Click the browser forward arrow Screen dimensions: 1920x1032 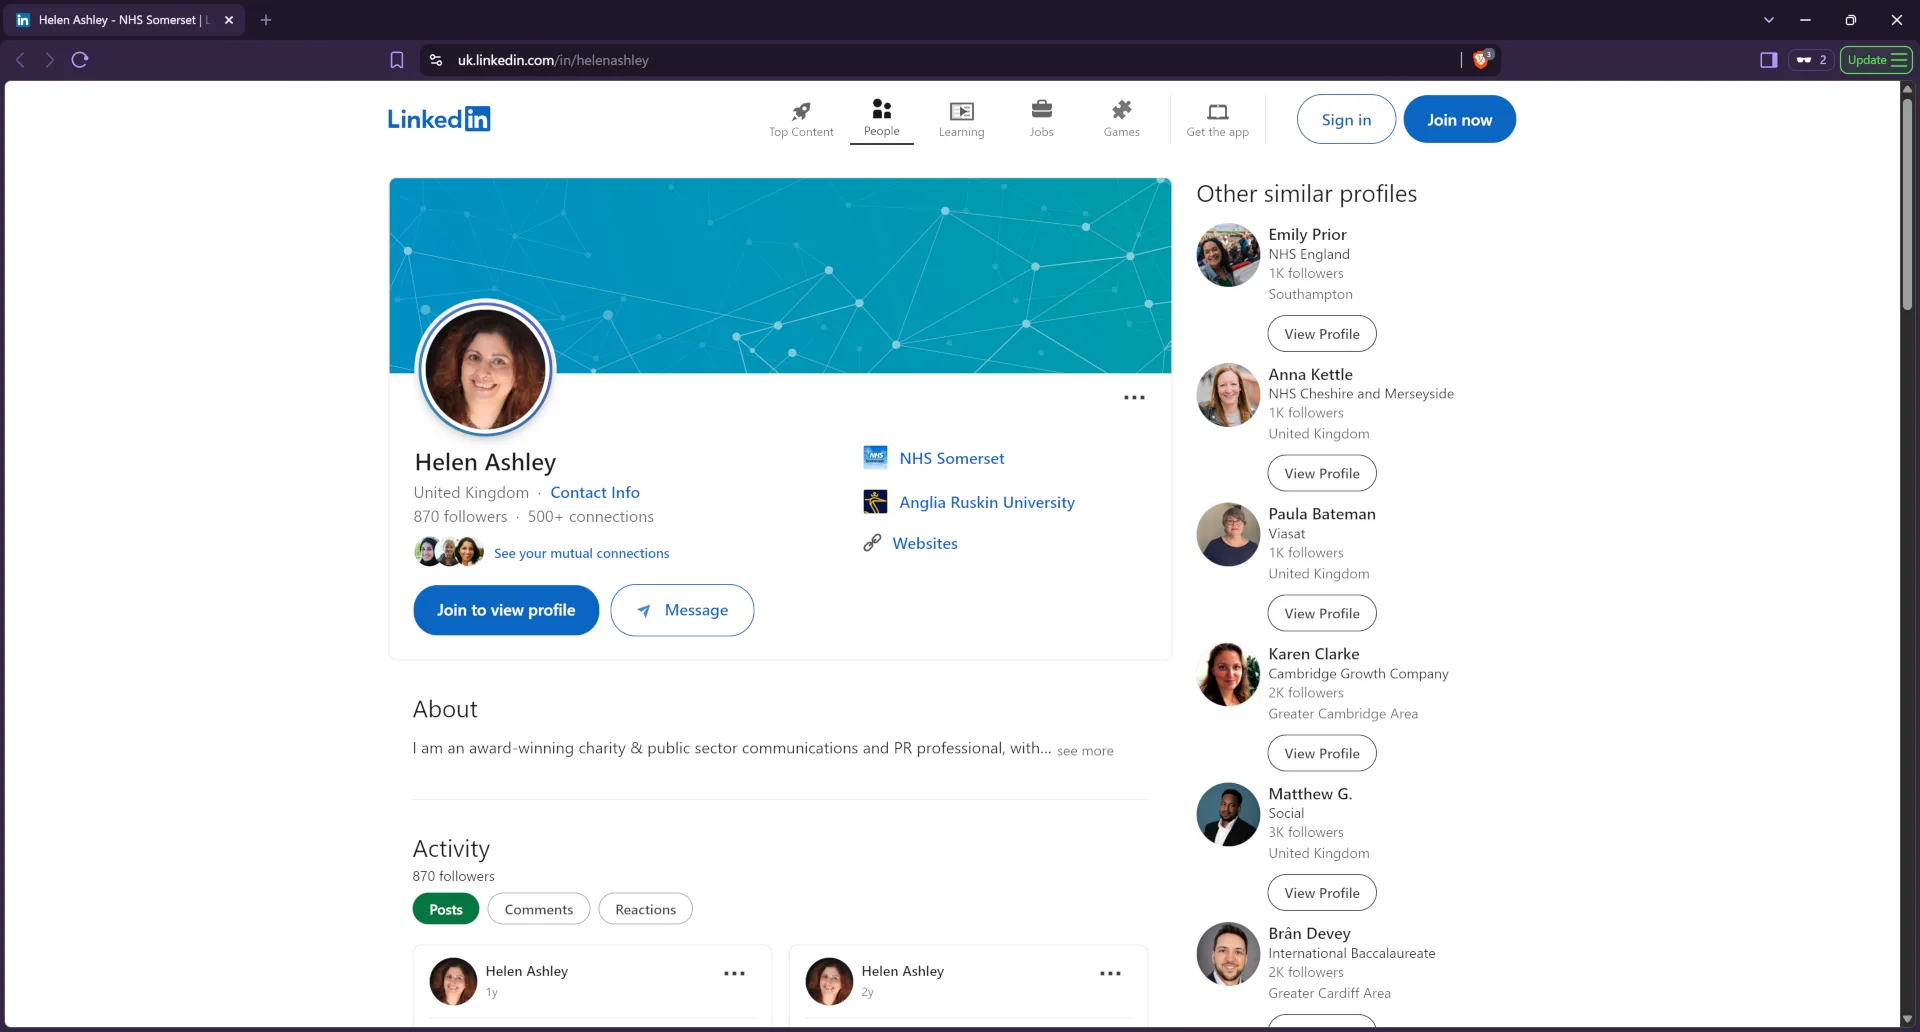tap(49, 60)
